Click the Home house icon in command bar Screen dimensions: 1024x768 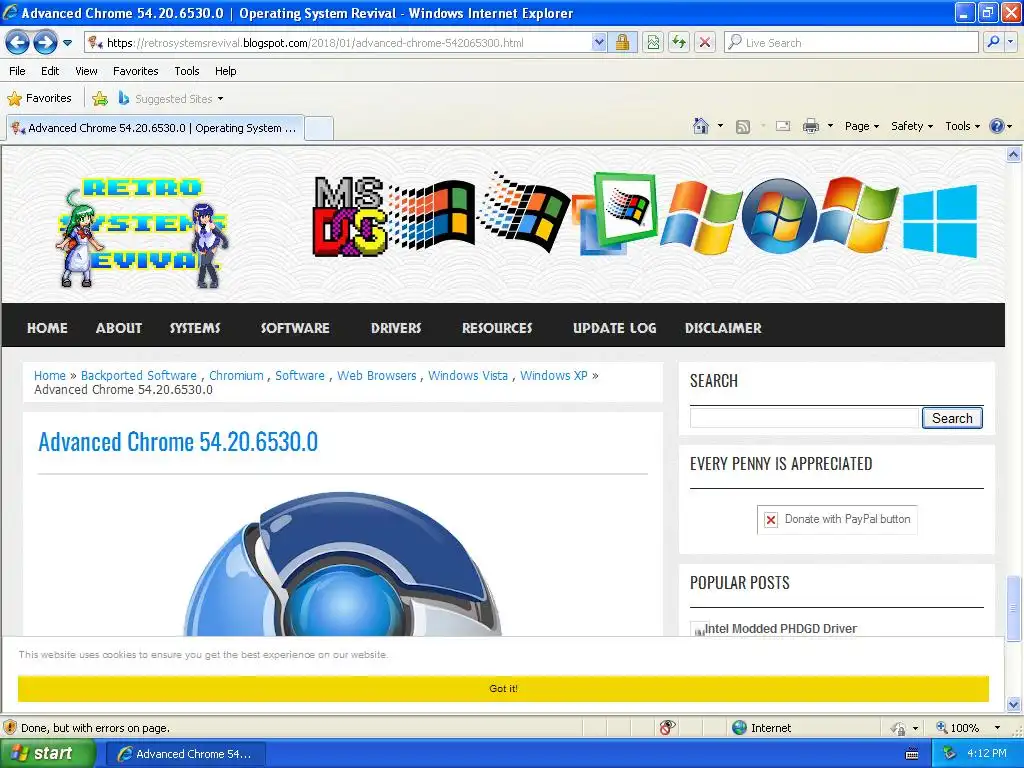point(701,126)
